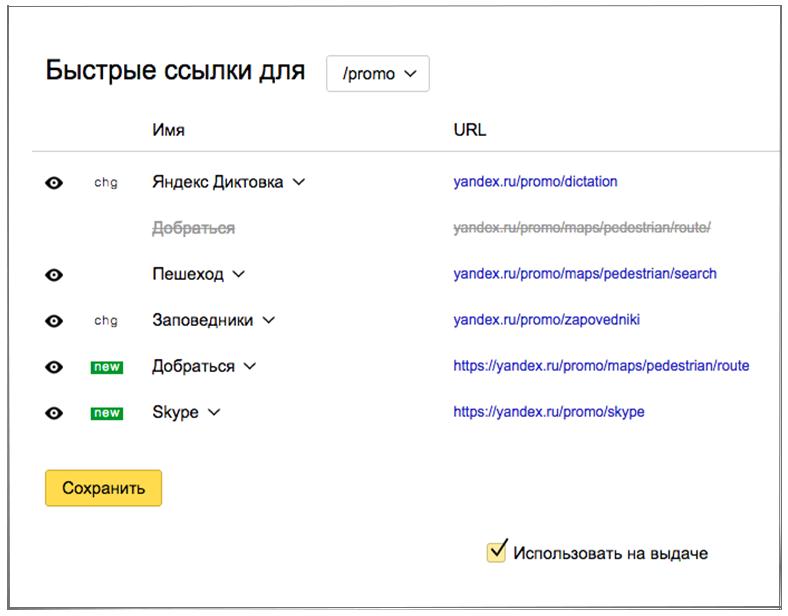Click the Имя column header
Screen dimensions: 788x616
168,130
